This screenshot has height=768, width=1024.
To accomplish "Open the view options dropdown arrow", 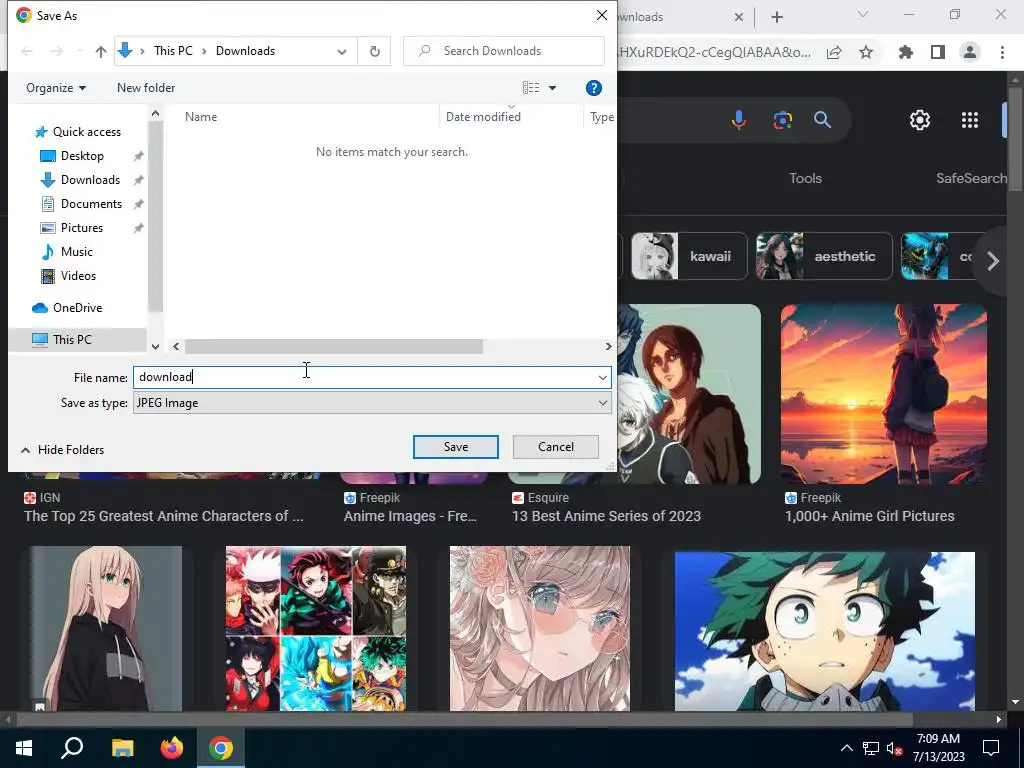I will (552, 88).
